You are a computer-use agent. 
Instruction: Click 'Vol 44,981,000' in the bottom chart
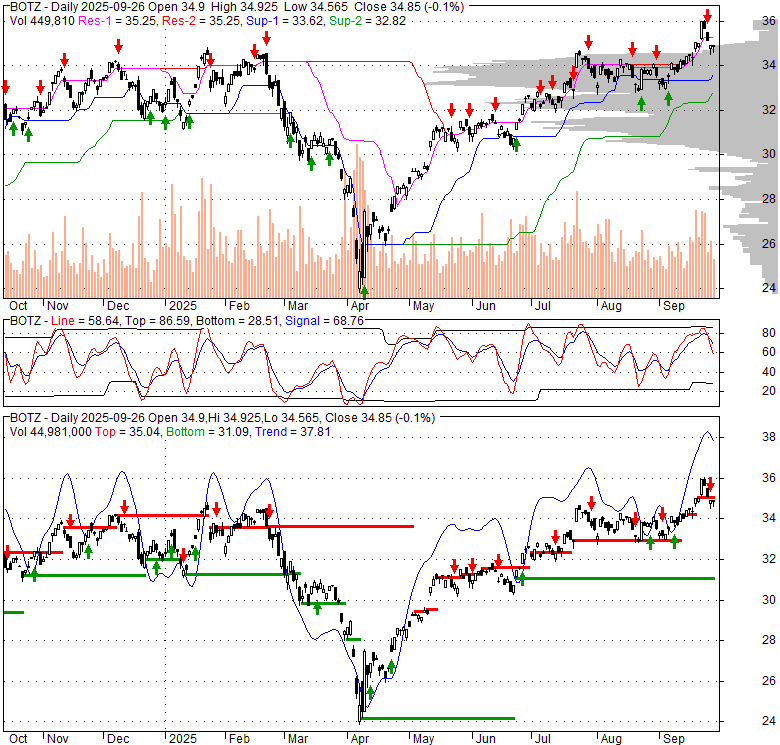click(51, 432)
